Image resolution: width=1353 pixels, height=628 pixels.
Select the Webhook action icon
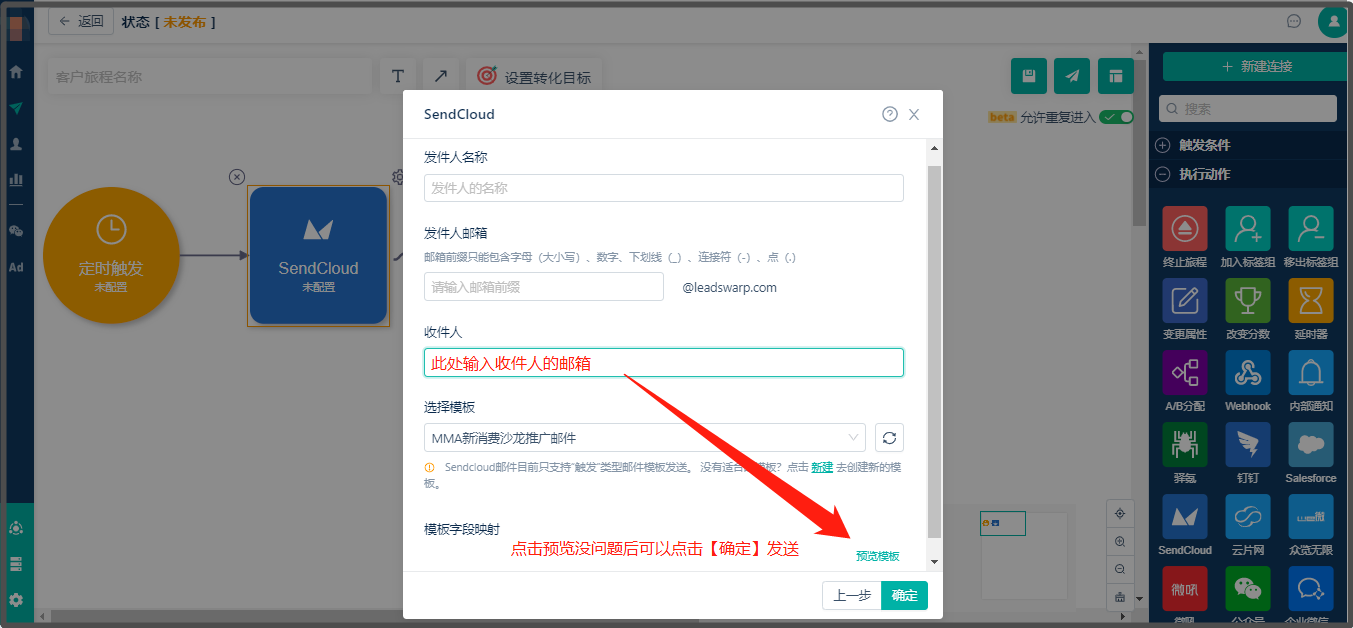[1248, 373]
